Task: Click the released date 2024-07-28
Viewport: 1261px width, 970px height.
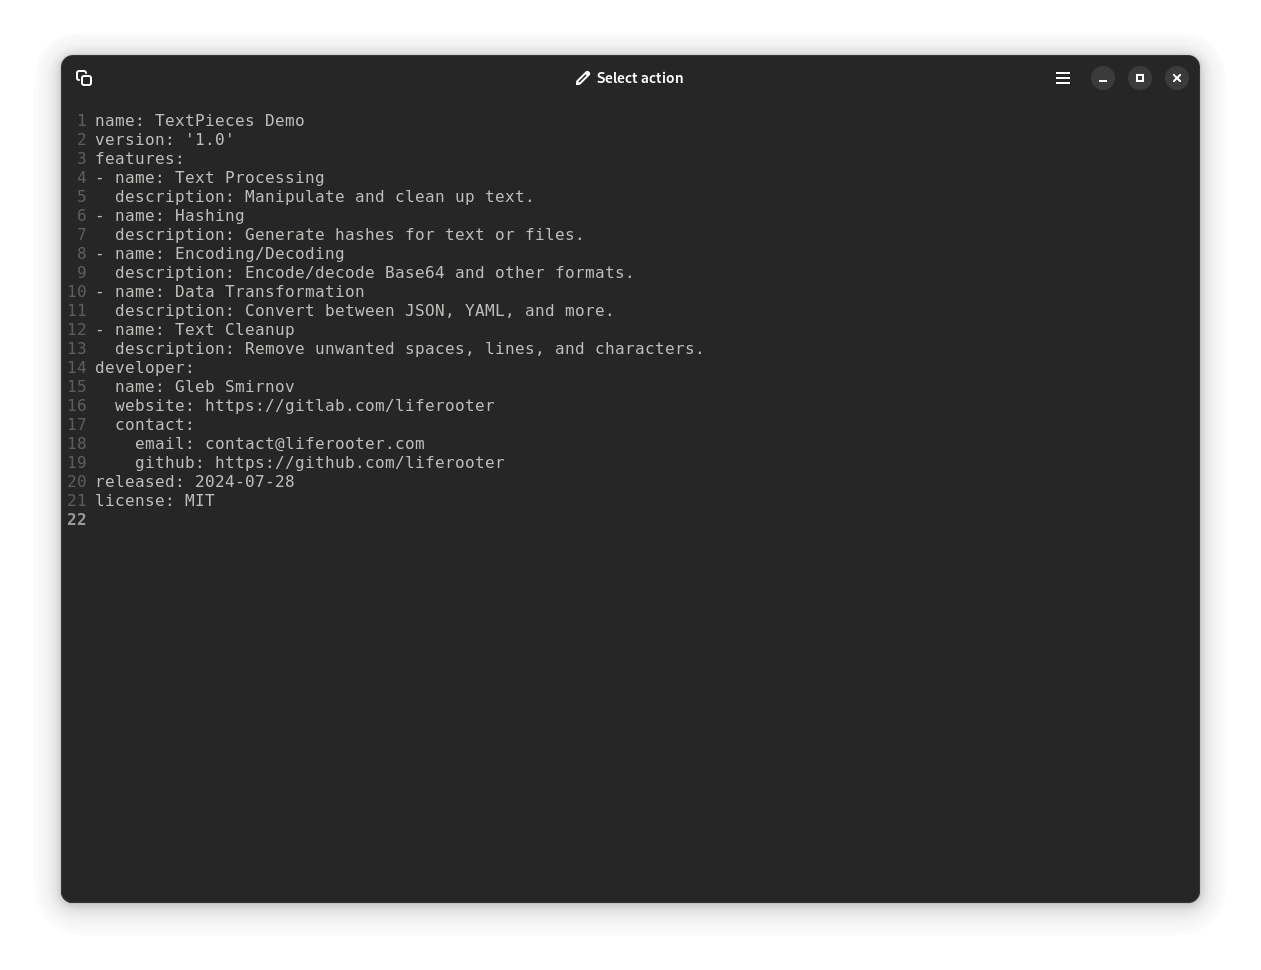Action: pos(244,482)
